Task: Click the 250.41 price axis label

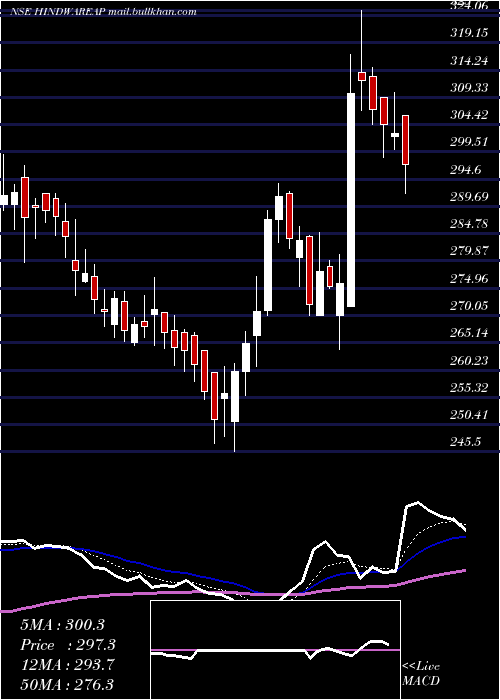Action: coord(469,415)
